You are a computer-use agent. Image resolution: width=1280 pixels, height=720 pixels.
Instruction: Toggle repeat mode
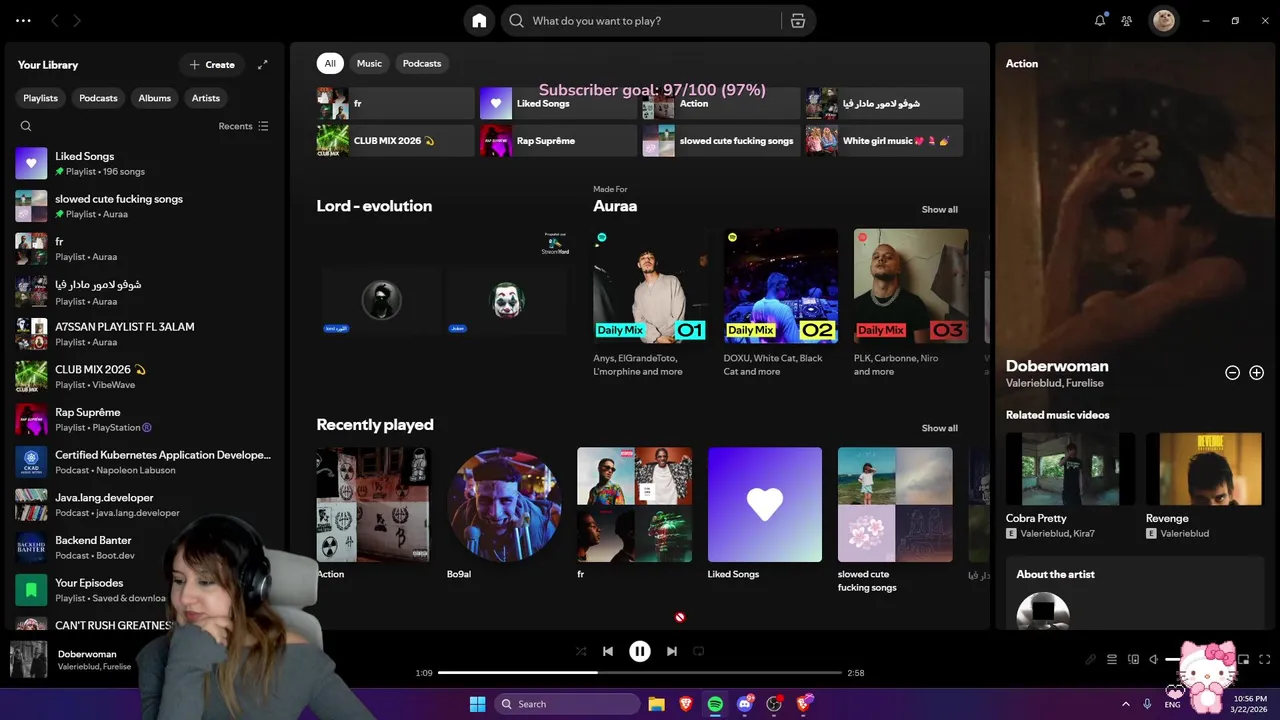point(699,651)
